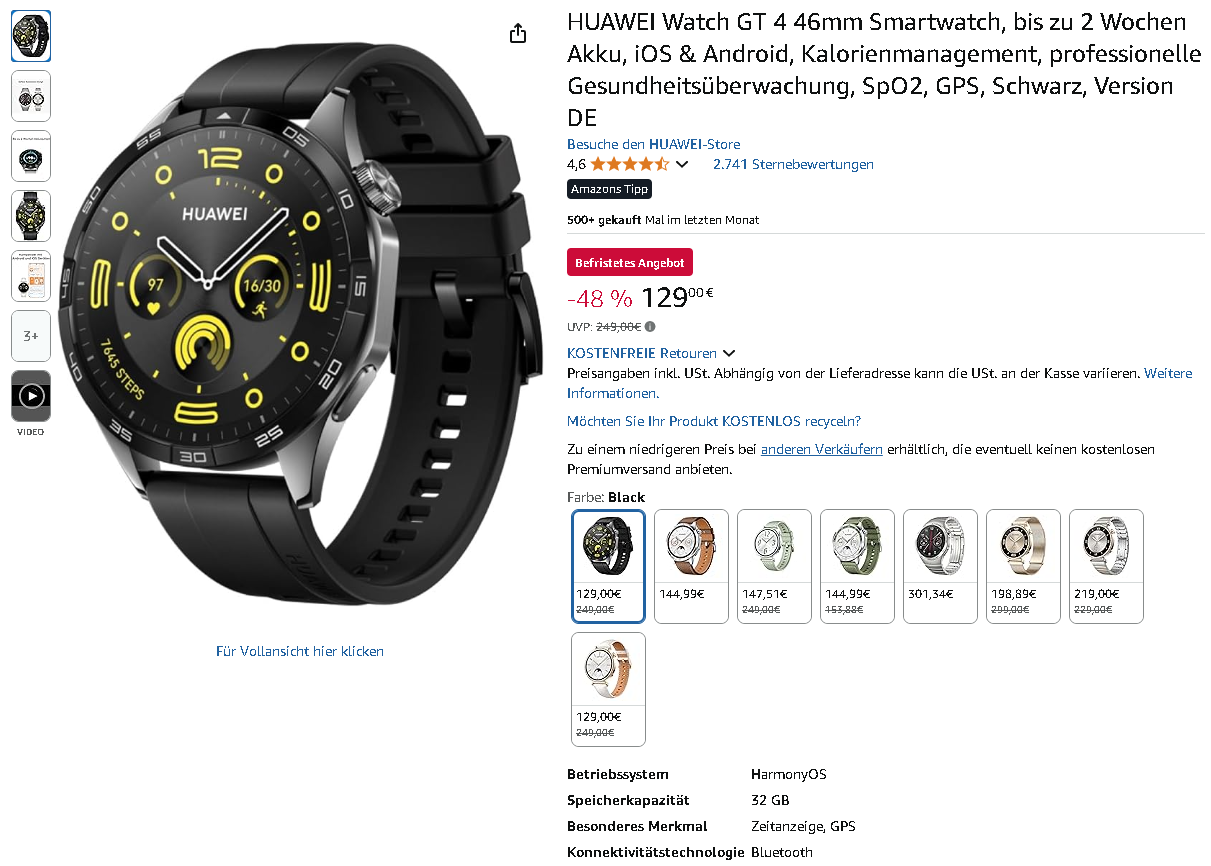The width and height of the screenshot is (1211, 866).
Task: Show the fourth gallery thumbnail image
Action: click(31, 216)
